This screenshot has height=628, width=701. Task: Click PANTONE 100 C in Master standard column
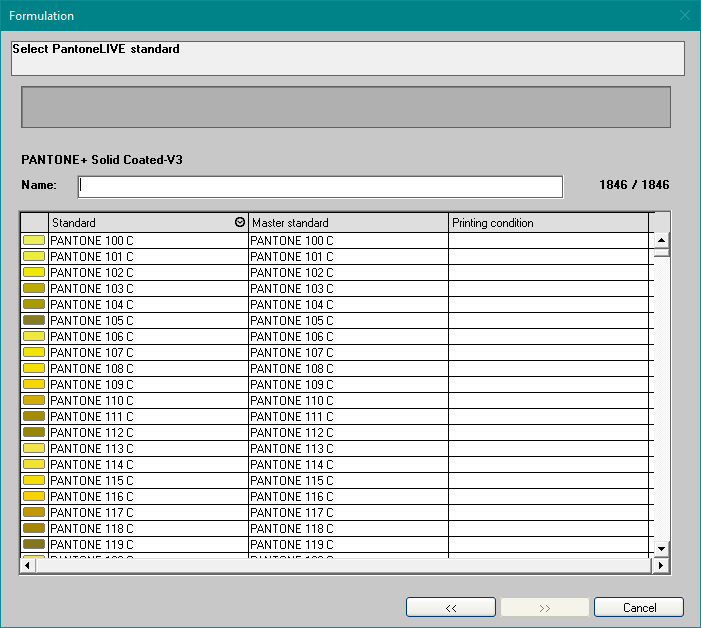348,240
